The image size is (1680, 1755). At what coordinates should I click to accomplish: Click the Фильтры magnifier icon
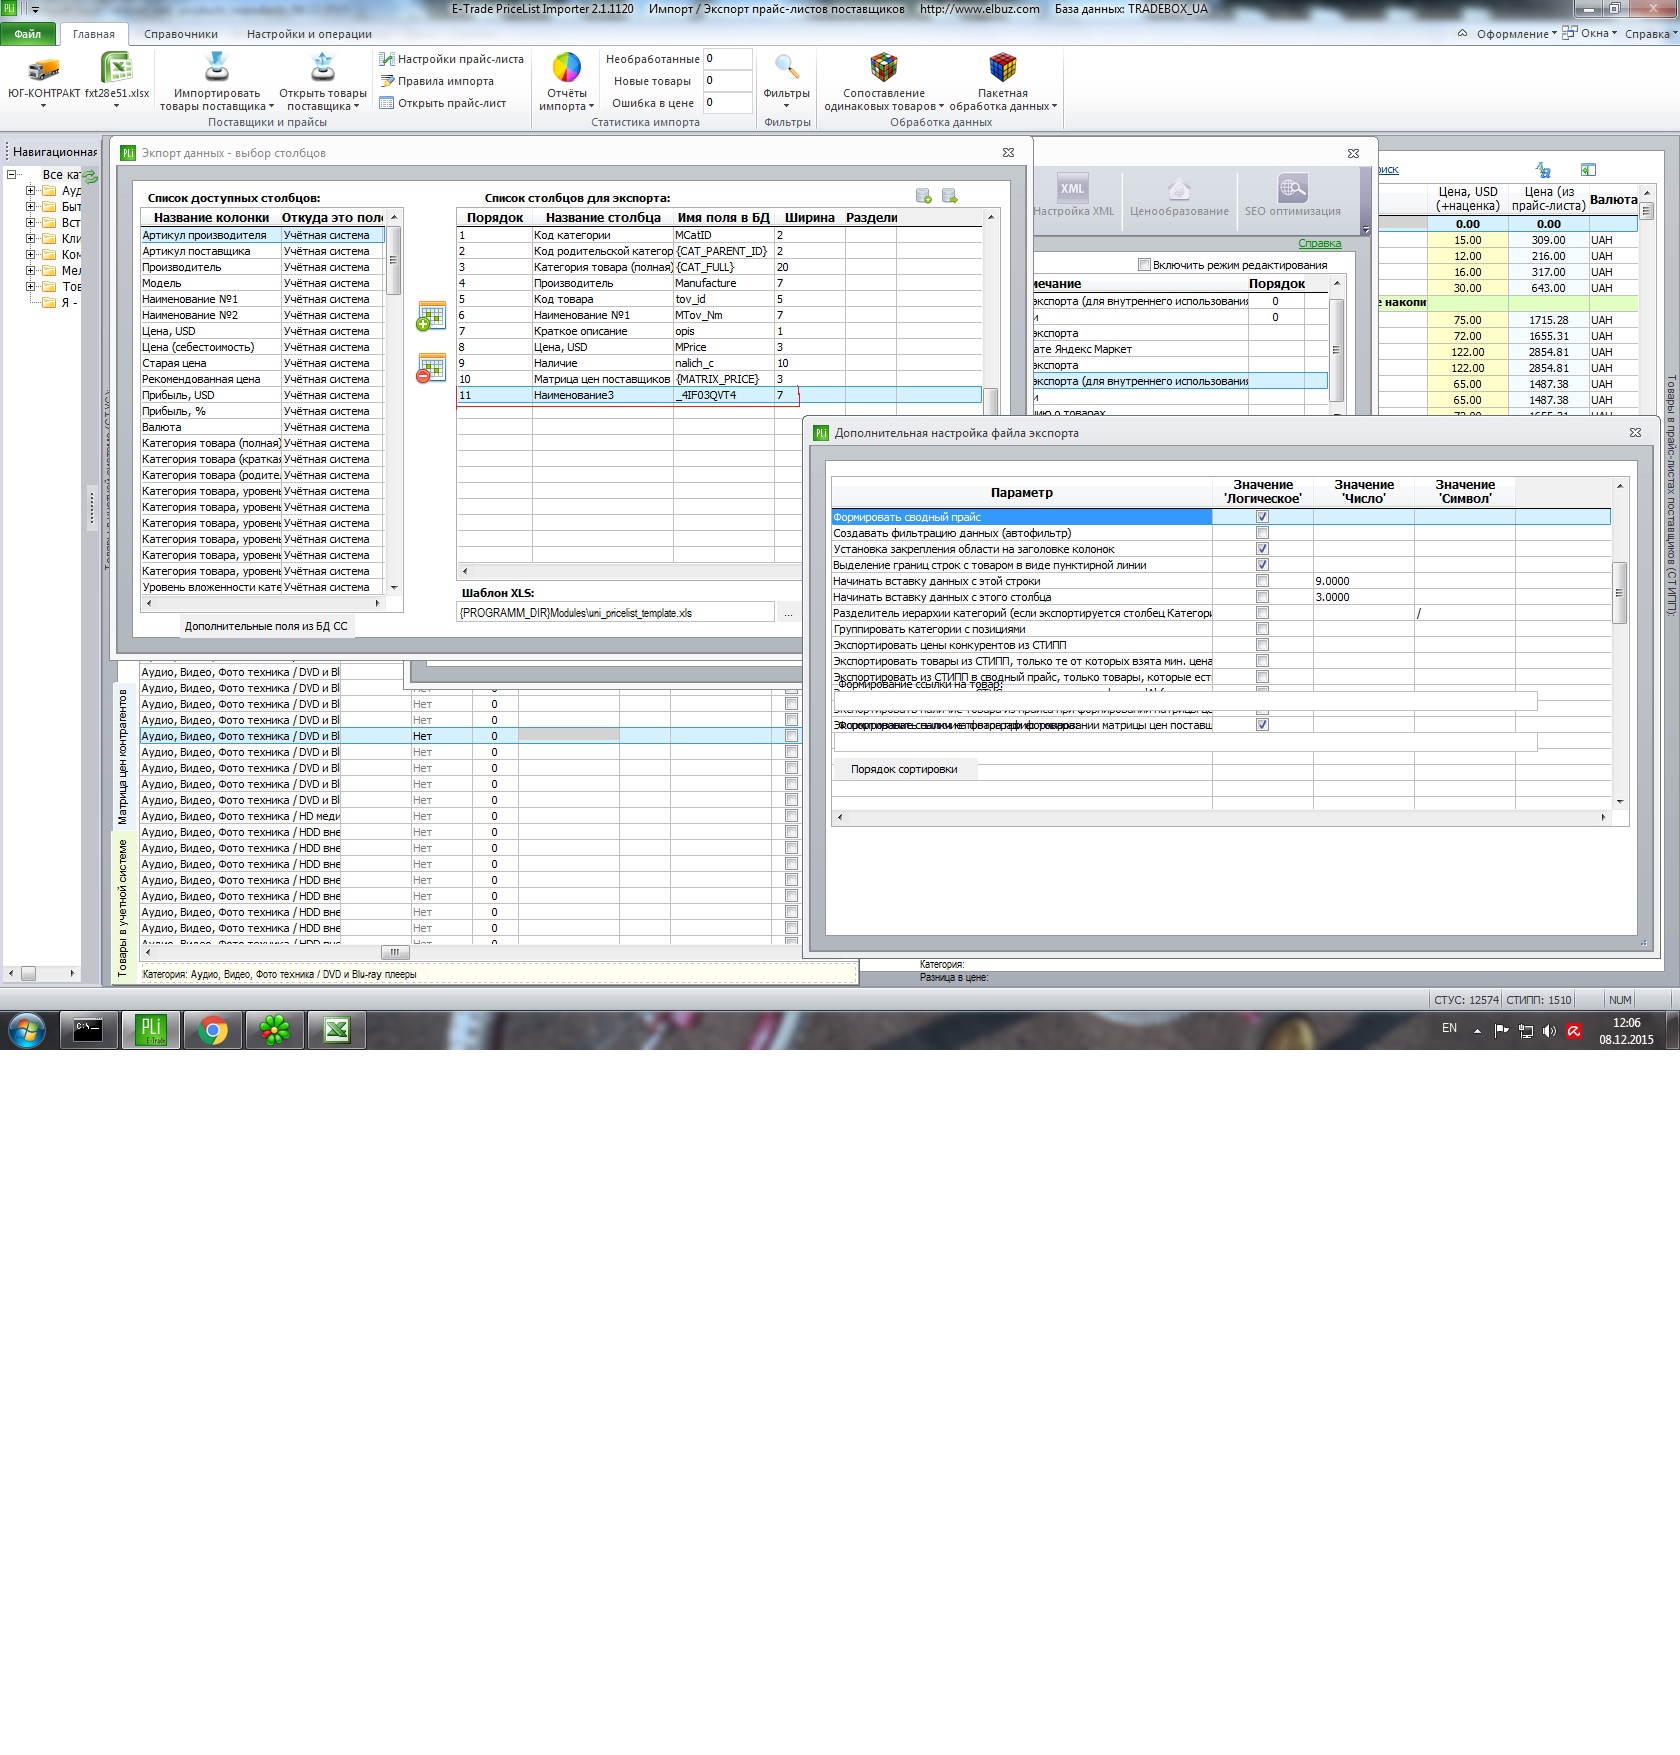click(787, 67)
